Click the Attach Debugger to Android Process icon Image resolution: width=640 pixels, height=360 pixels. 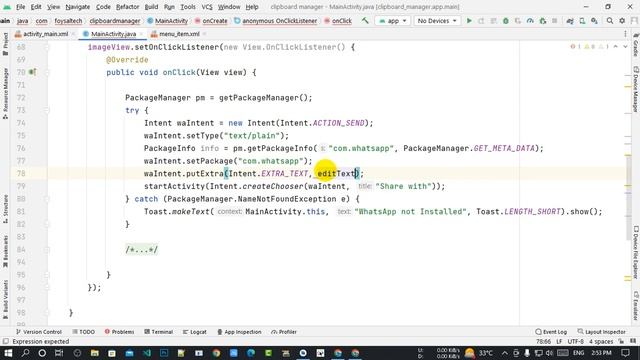542,20
